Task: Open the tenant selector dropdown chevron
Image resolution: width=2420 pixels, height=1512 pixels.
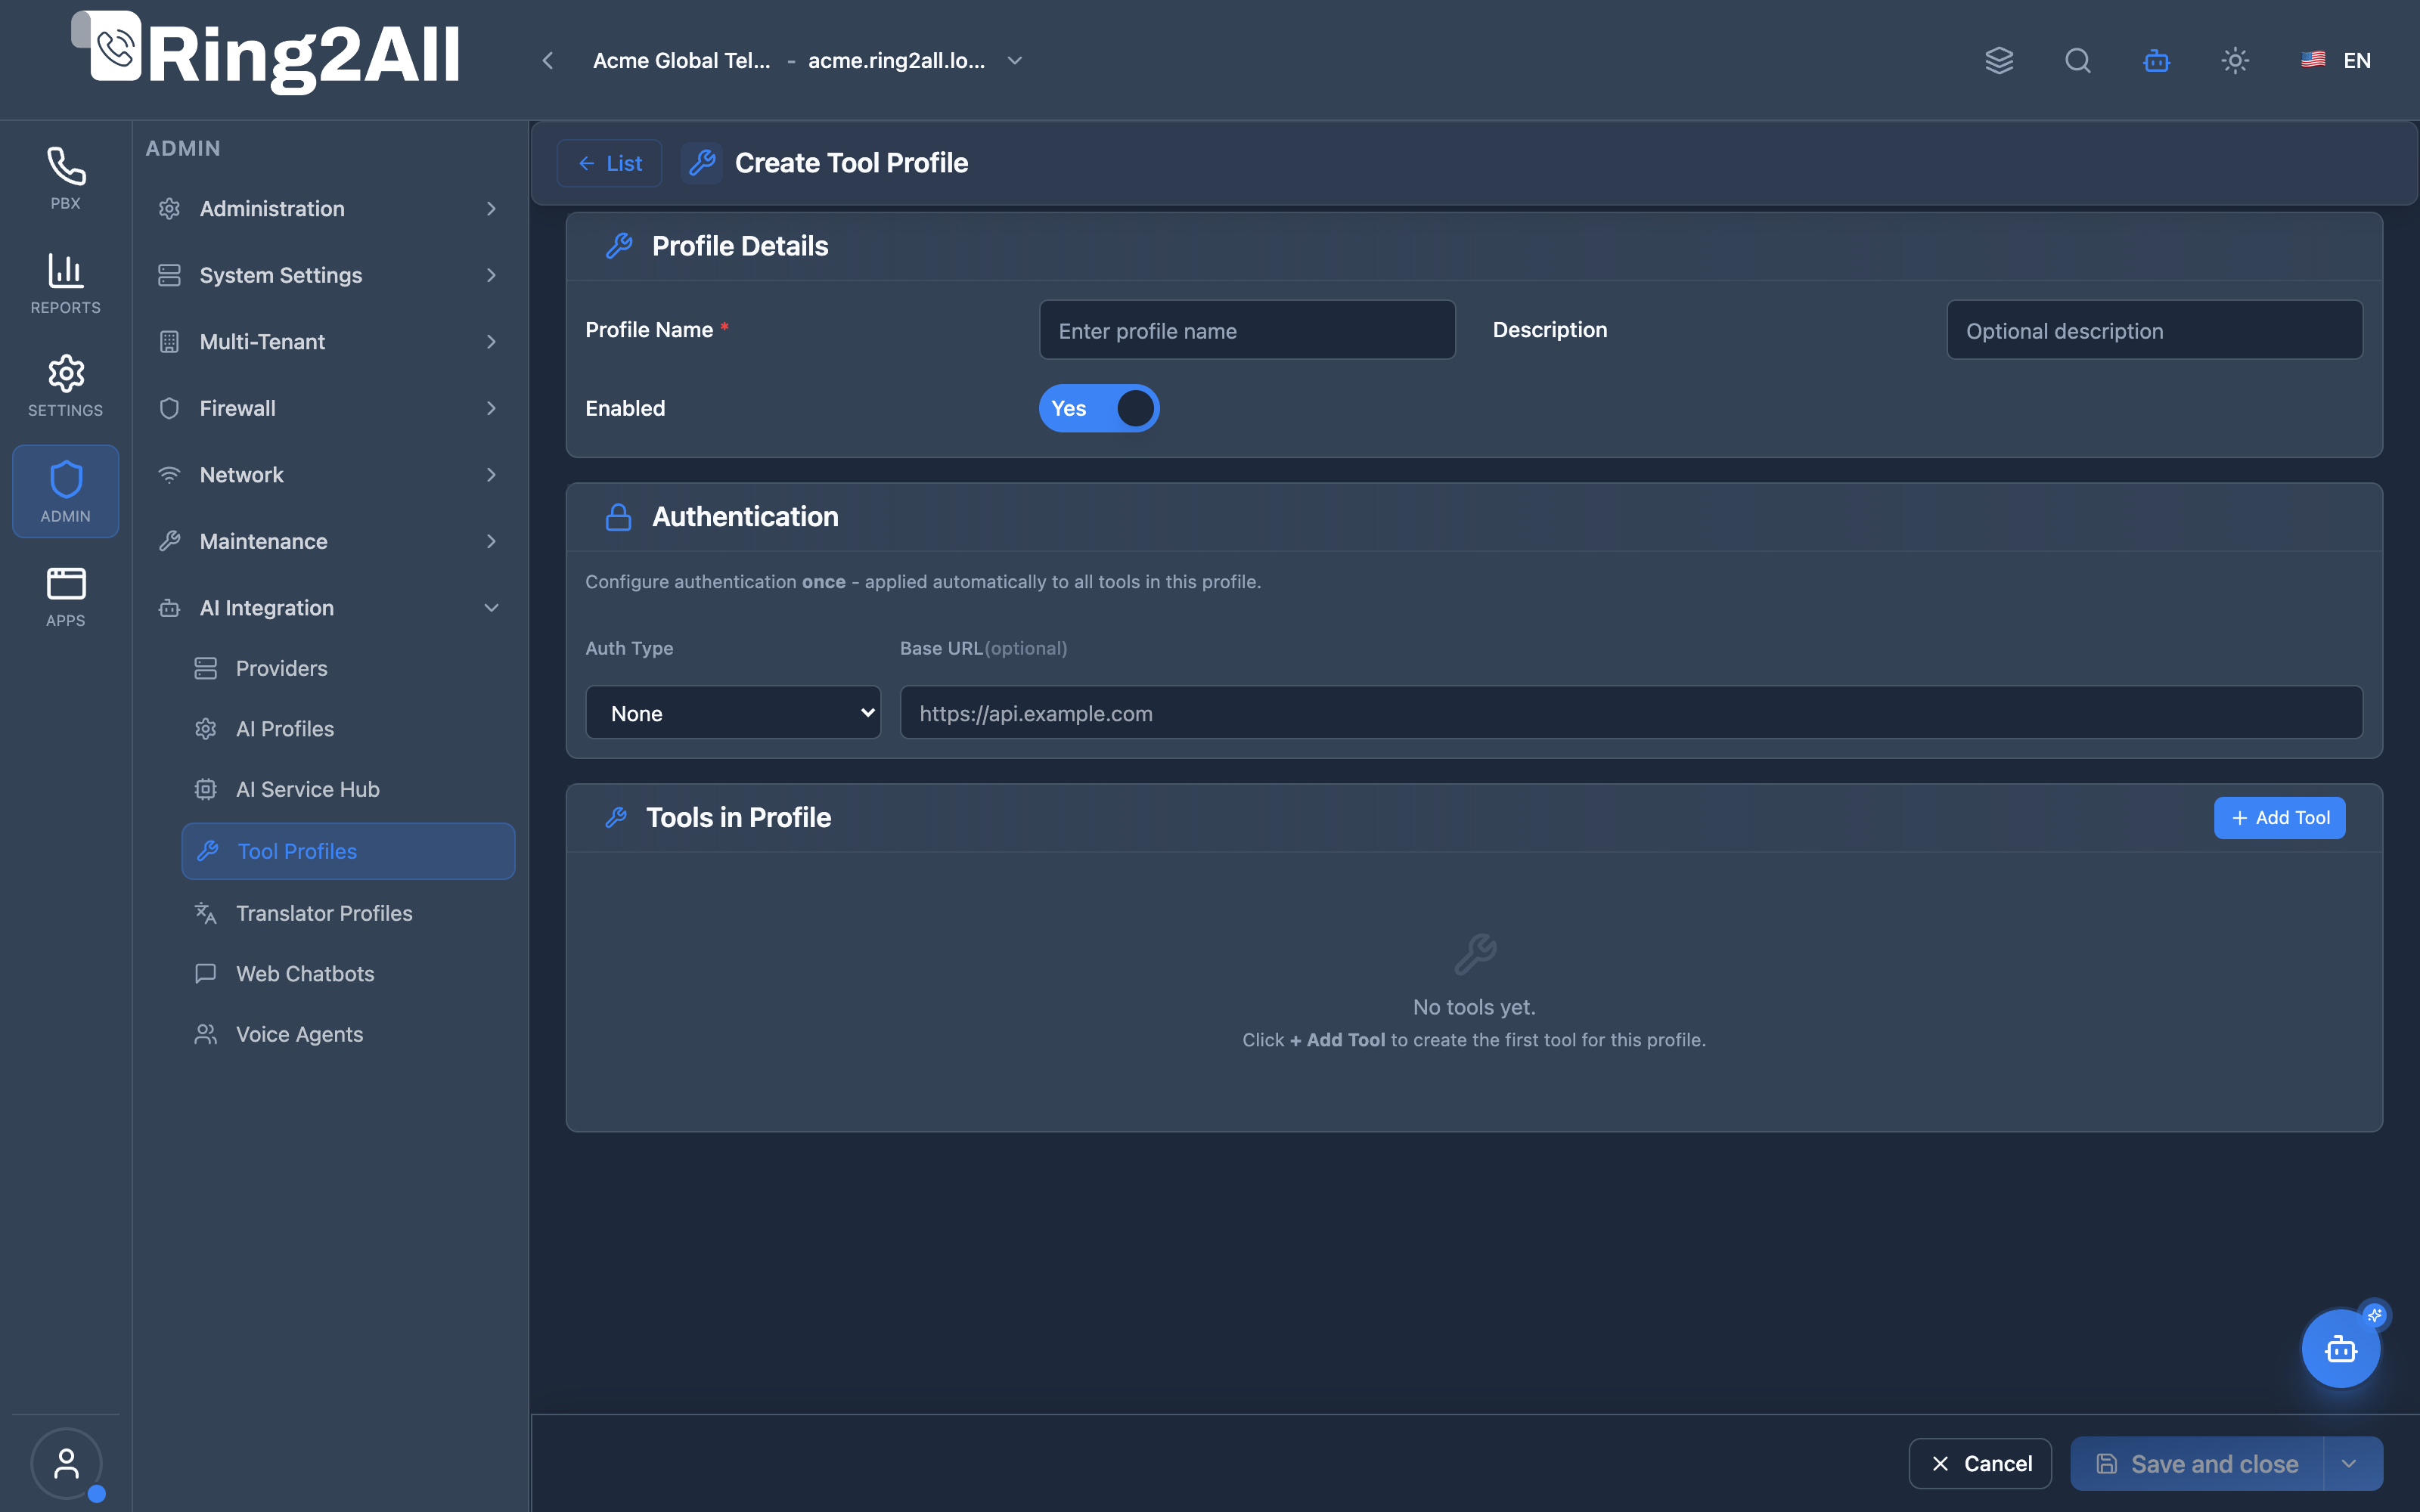Action: point(1015,60)
